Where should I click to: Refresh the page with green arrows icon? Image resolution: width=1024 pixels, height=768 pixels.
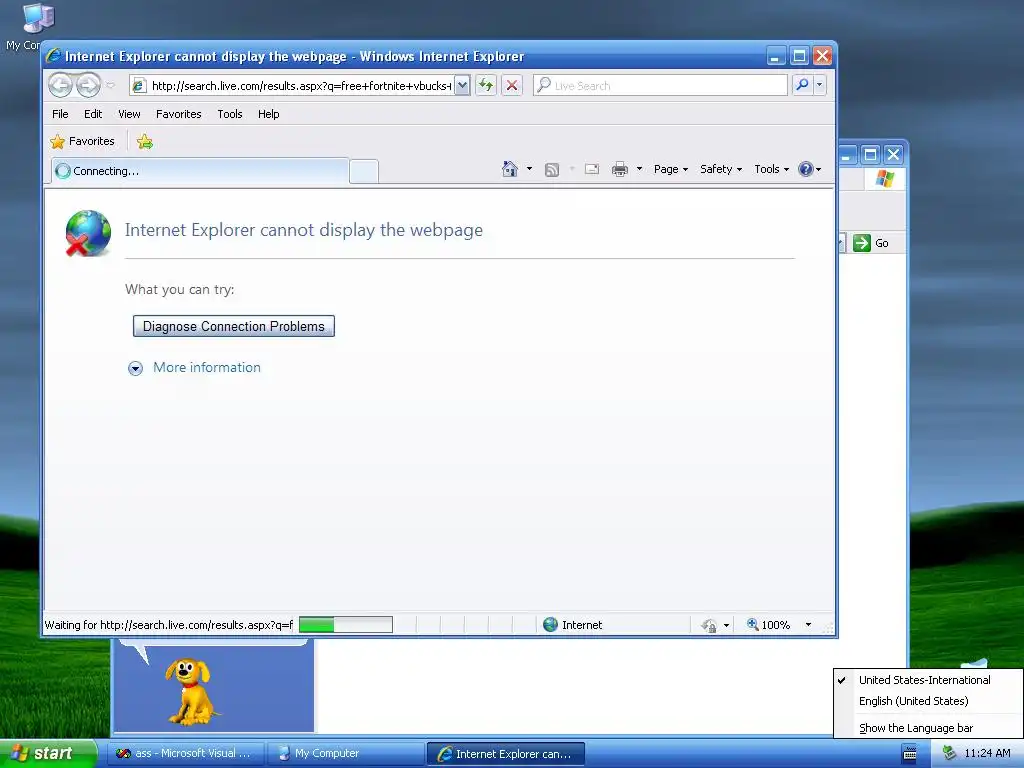point(486,86)
